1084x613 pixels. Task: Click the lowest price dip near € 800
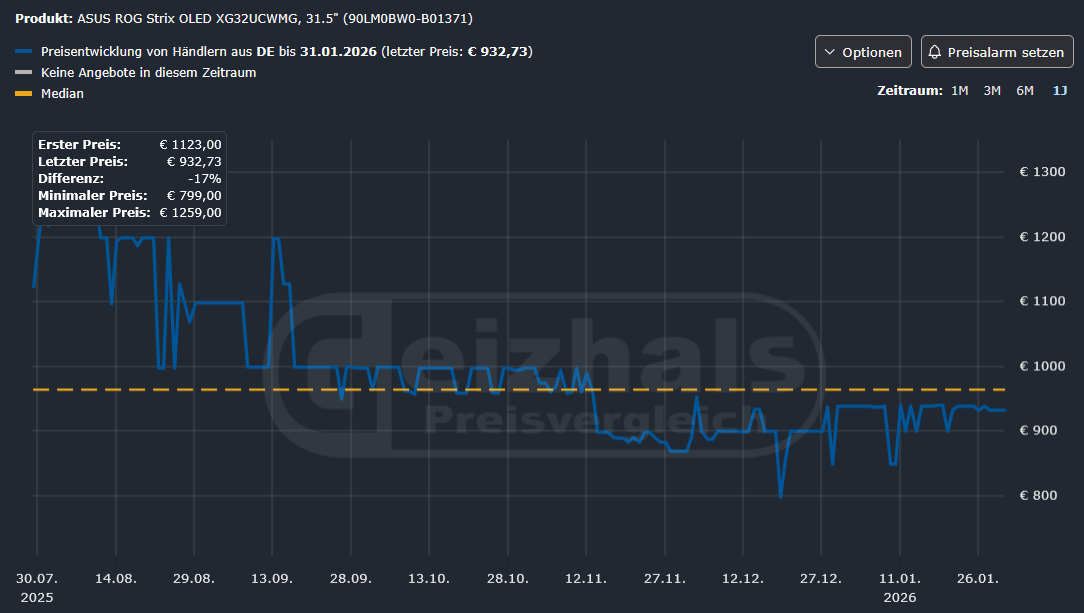(x=781, y=496)
